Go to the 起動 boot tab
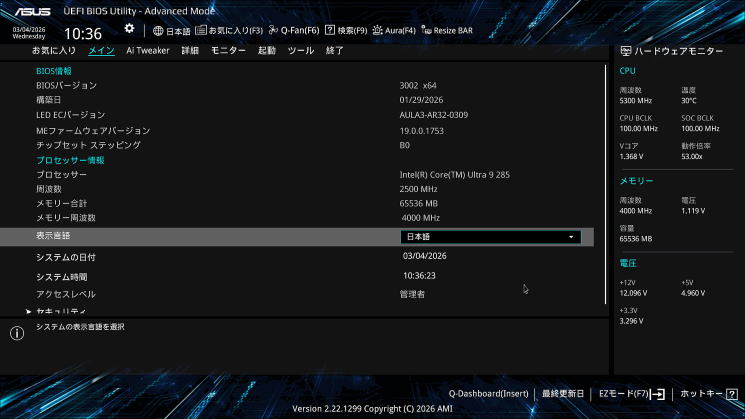This screenshot has width=745, height=419. pos(267,50)
